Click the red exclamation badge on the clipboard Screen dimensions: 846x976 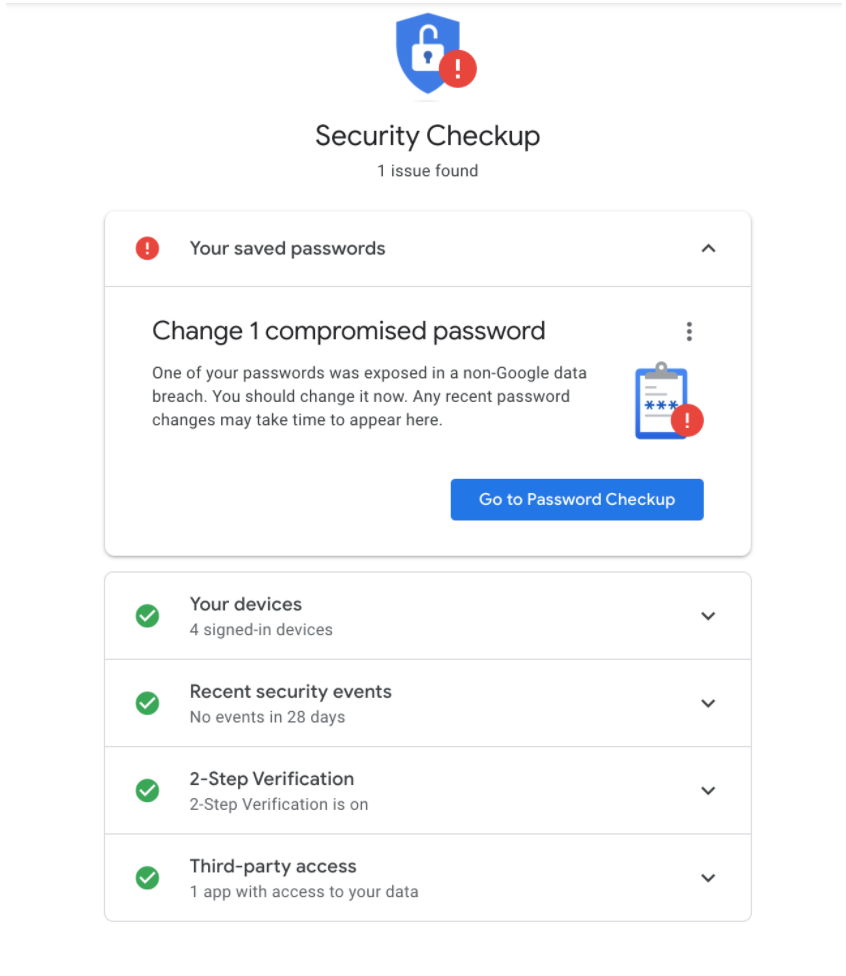tap(686, 421)
